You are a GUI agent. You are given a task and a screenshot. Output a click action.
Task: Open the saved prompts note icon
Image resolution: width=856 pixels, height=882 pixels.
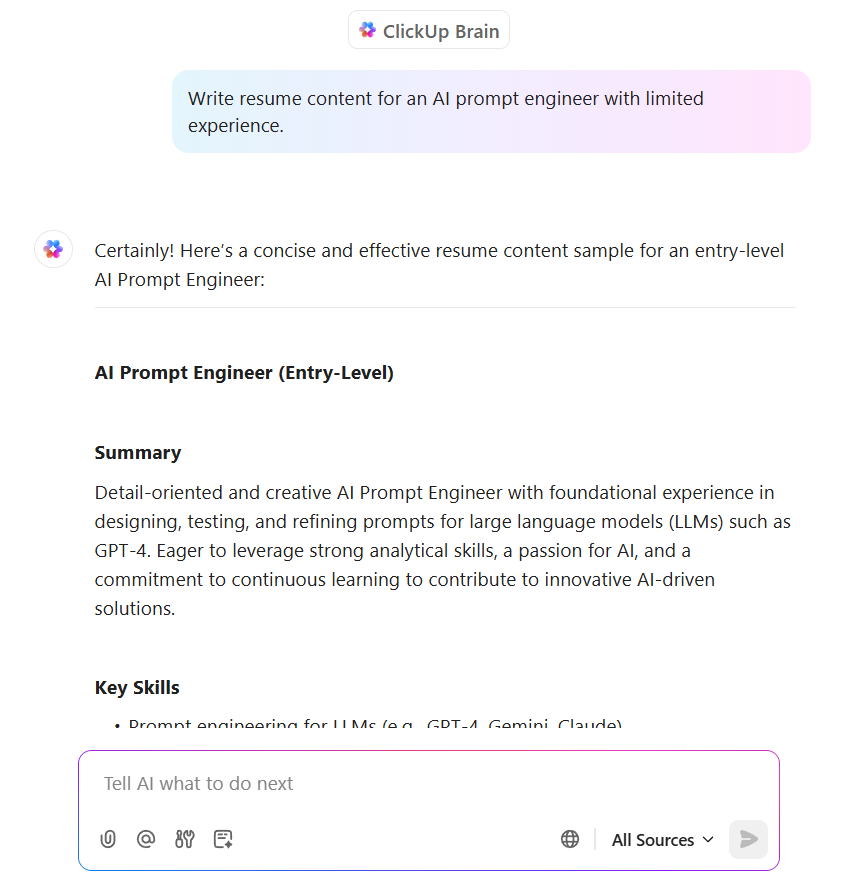223,839
